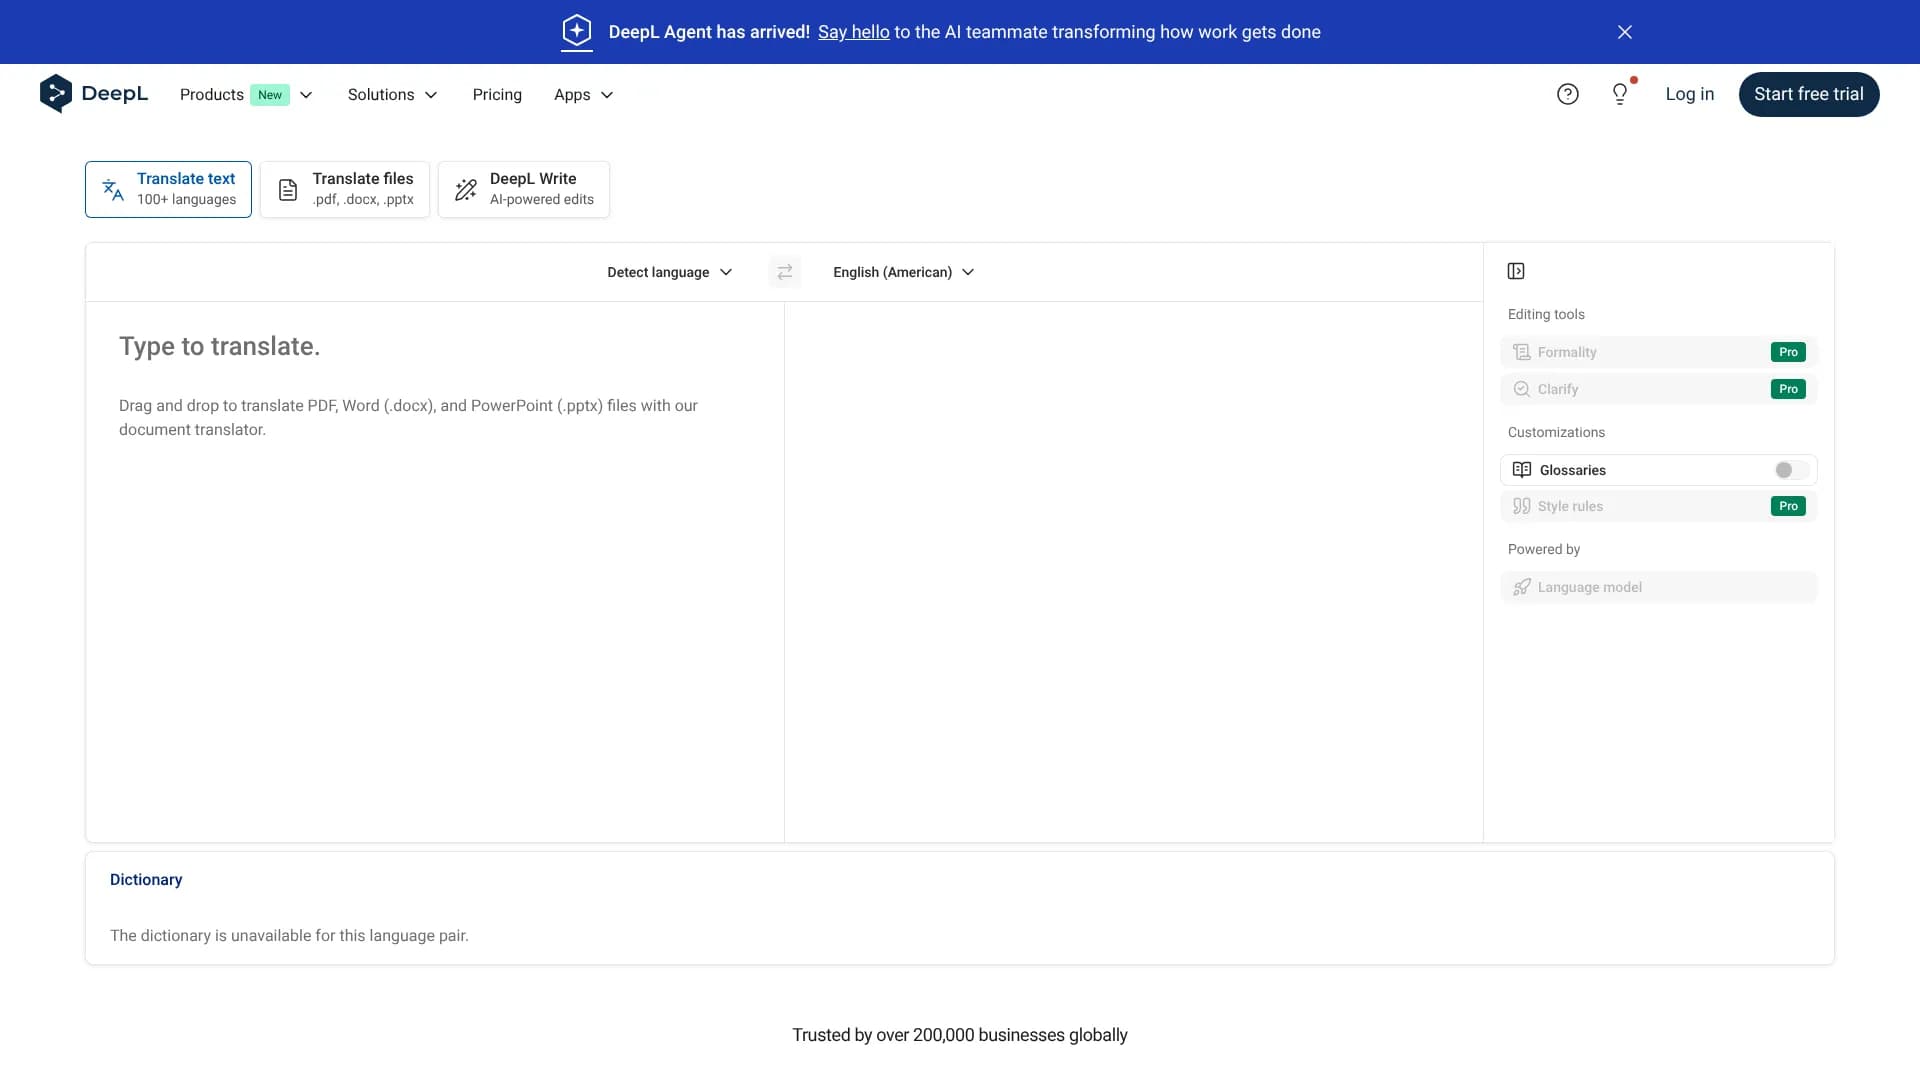Image resolution: width=1920 pixels, height=1080 pixels.
Task: Switch to the Translate files tab
Action: coord(345,189)
